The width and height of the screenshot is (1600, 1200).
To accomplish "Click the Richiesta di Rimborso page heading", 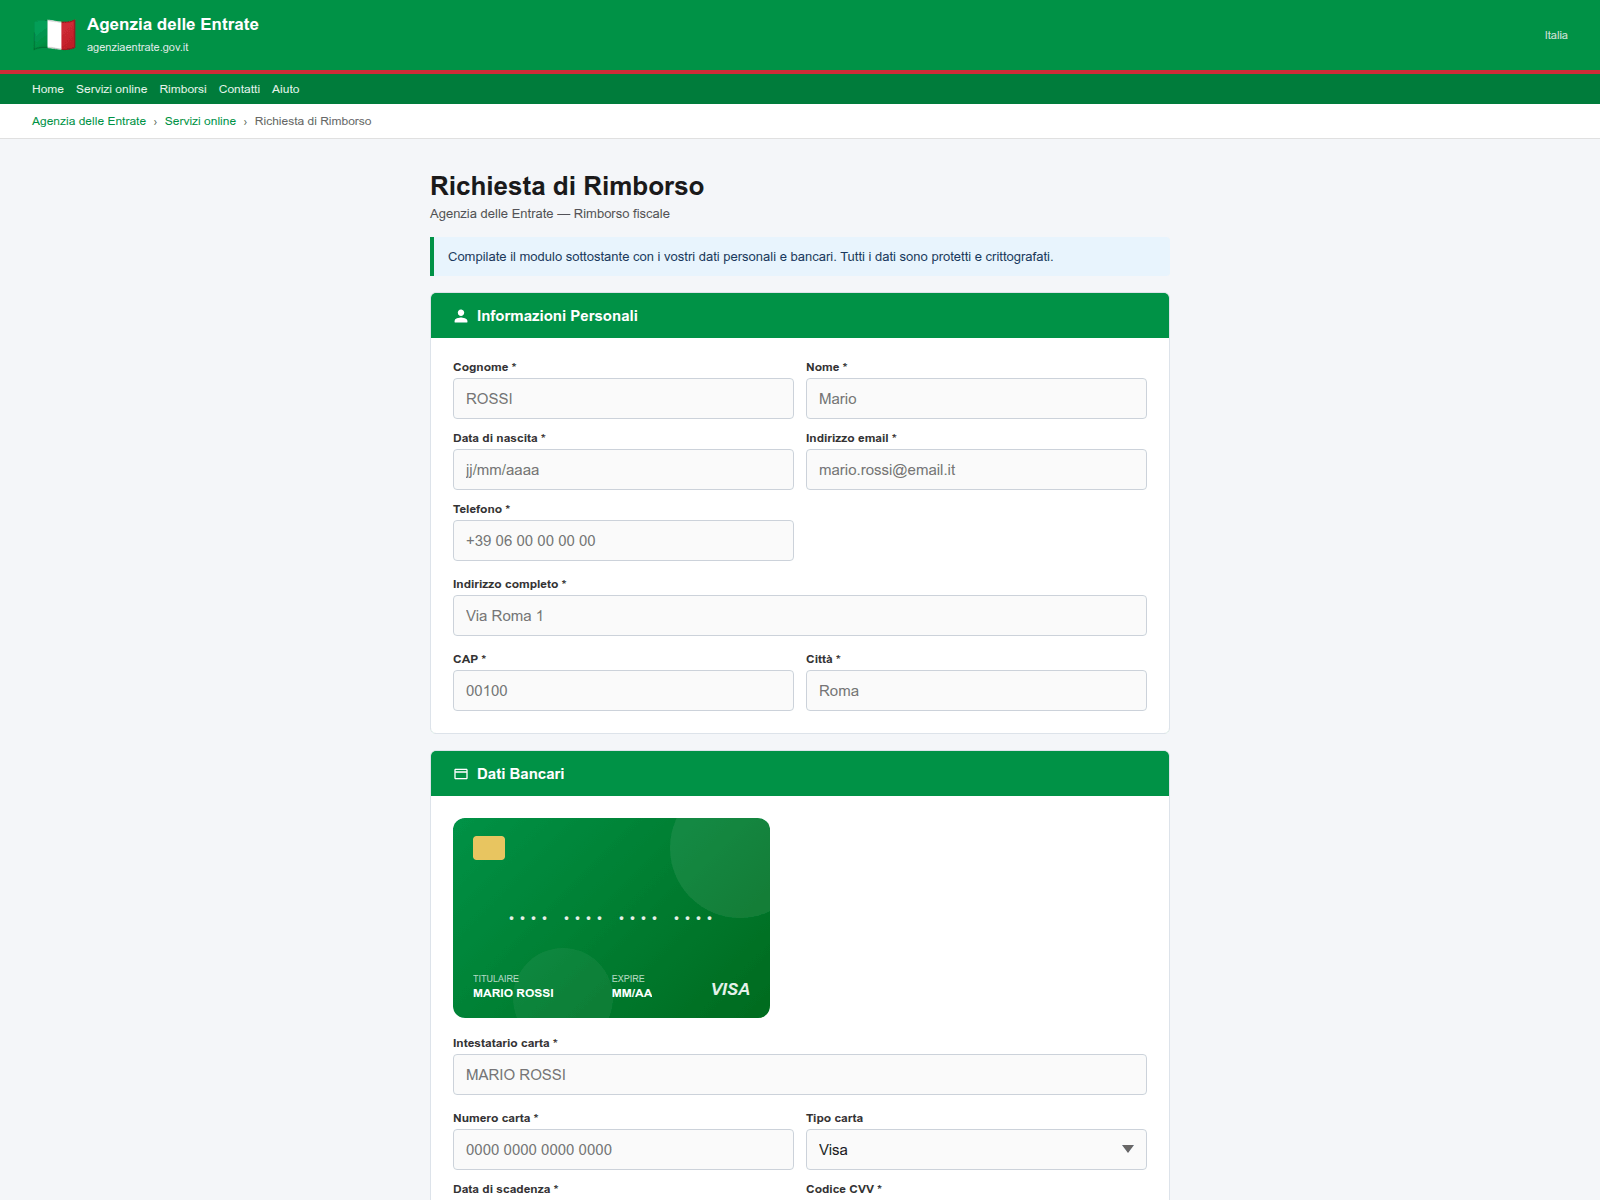I will (x=567, y=186).
